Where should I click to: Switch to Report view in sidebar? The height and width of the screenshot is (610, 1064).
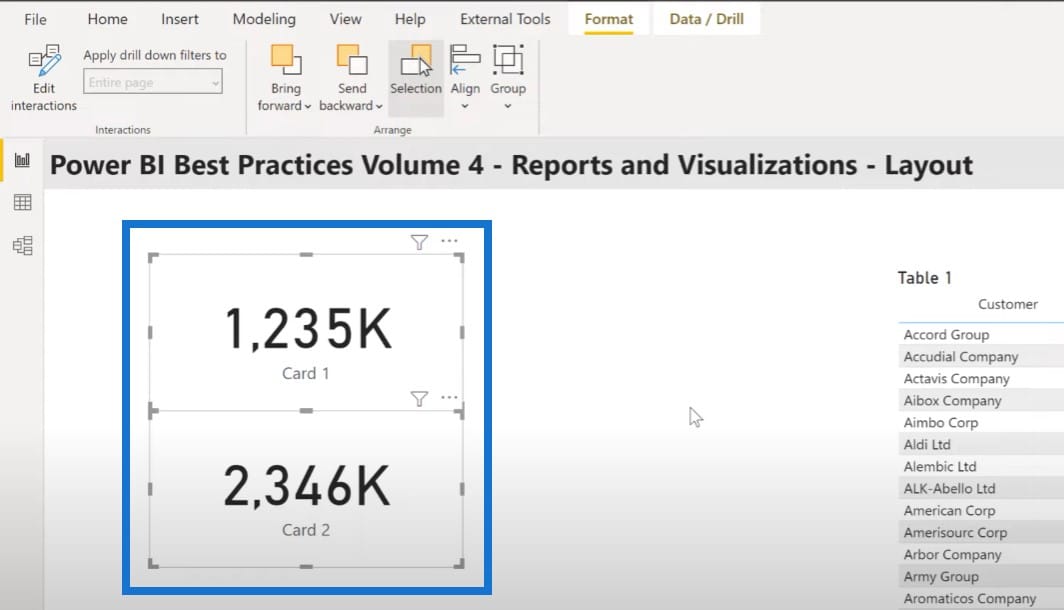coord(22,160)
